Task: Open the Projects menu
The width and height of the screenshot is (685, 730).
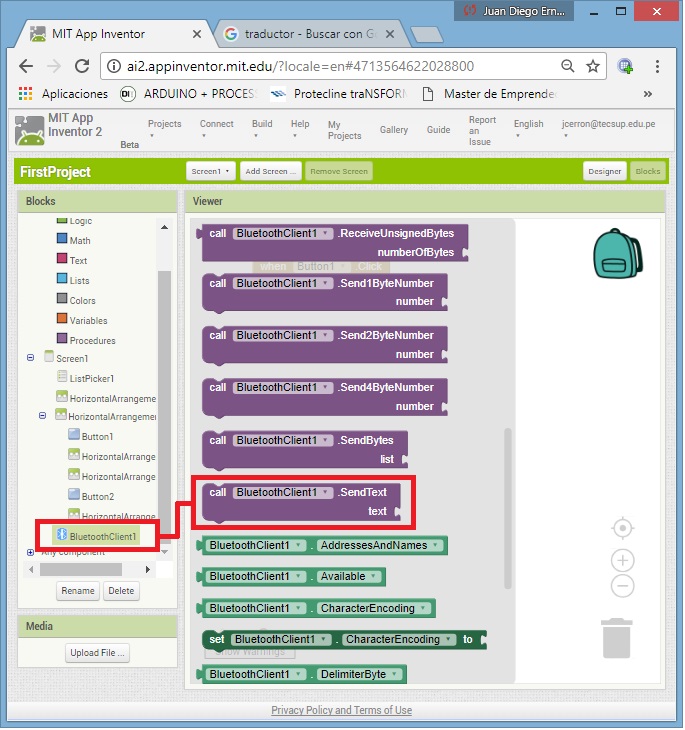Action: coord(164,128)
